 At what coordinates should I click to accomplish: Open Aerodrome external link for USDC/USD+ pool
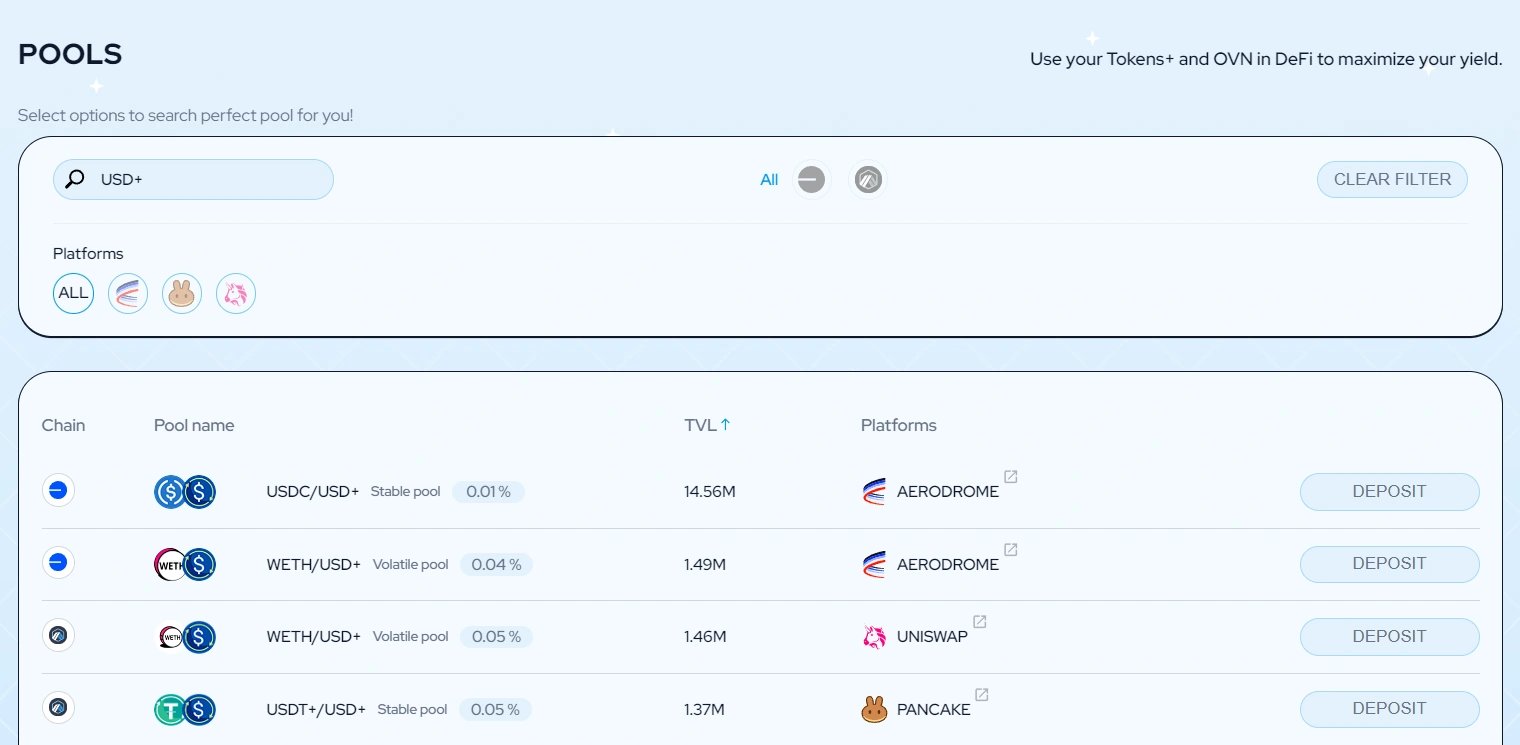pos(1011,477)
